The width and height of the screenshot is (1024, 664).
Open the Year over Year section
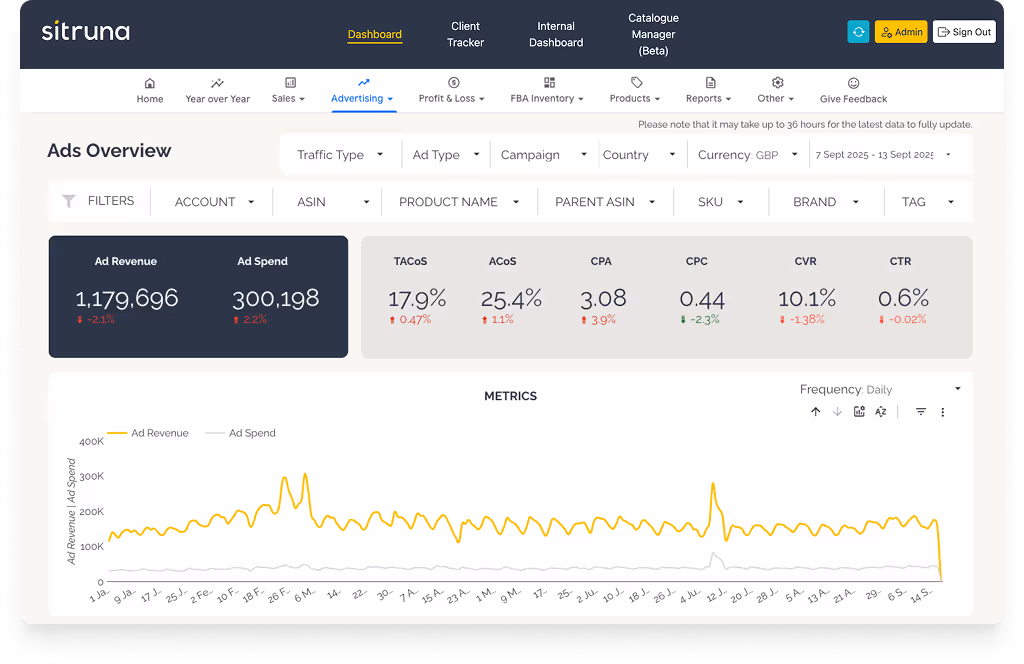217,90
